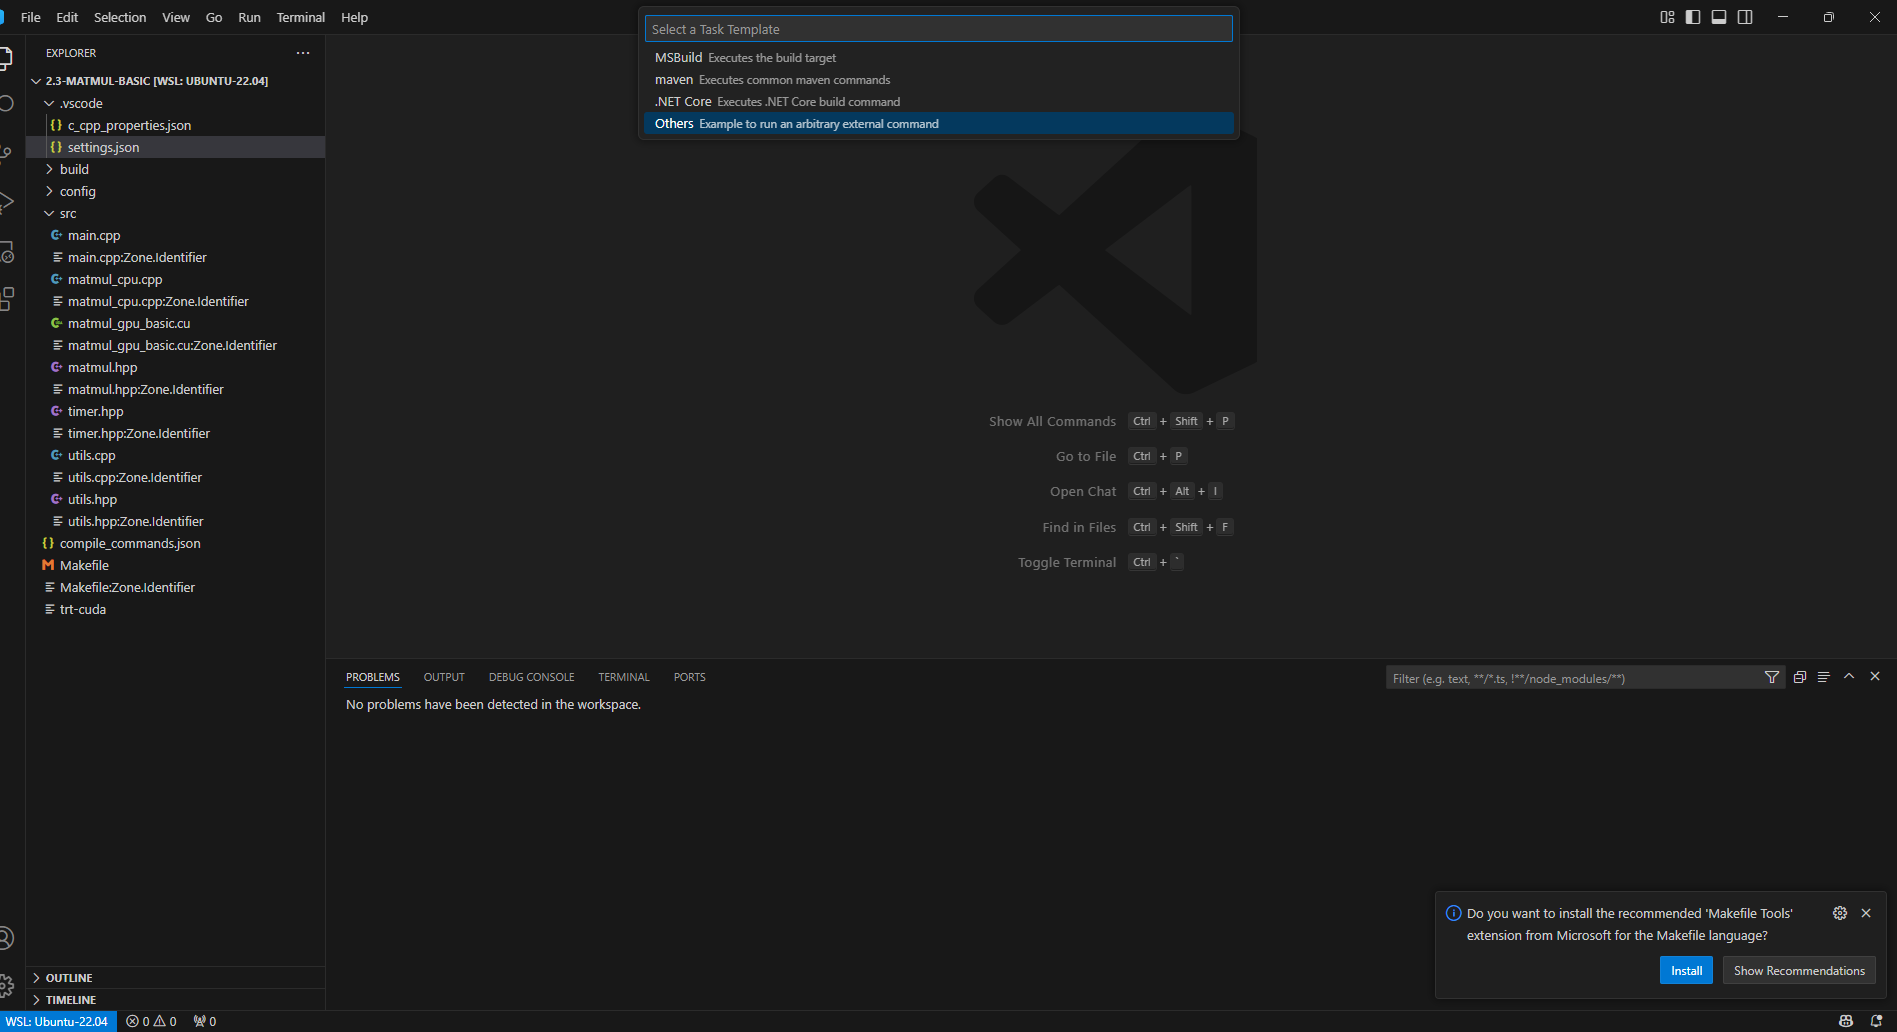Viewport: 1897px width, 1032px height.
Task: Open the notifications bell in the status bar
Action: (x=1876, y=1021)
